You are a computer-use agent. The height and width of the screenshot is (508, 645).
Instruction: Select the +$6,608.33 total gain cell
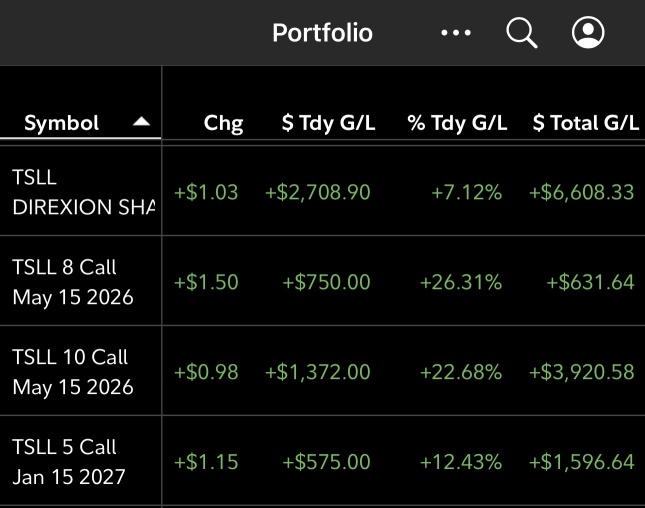(581, 193)
